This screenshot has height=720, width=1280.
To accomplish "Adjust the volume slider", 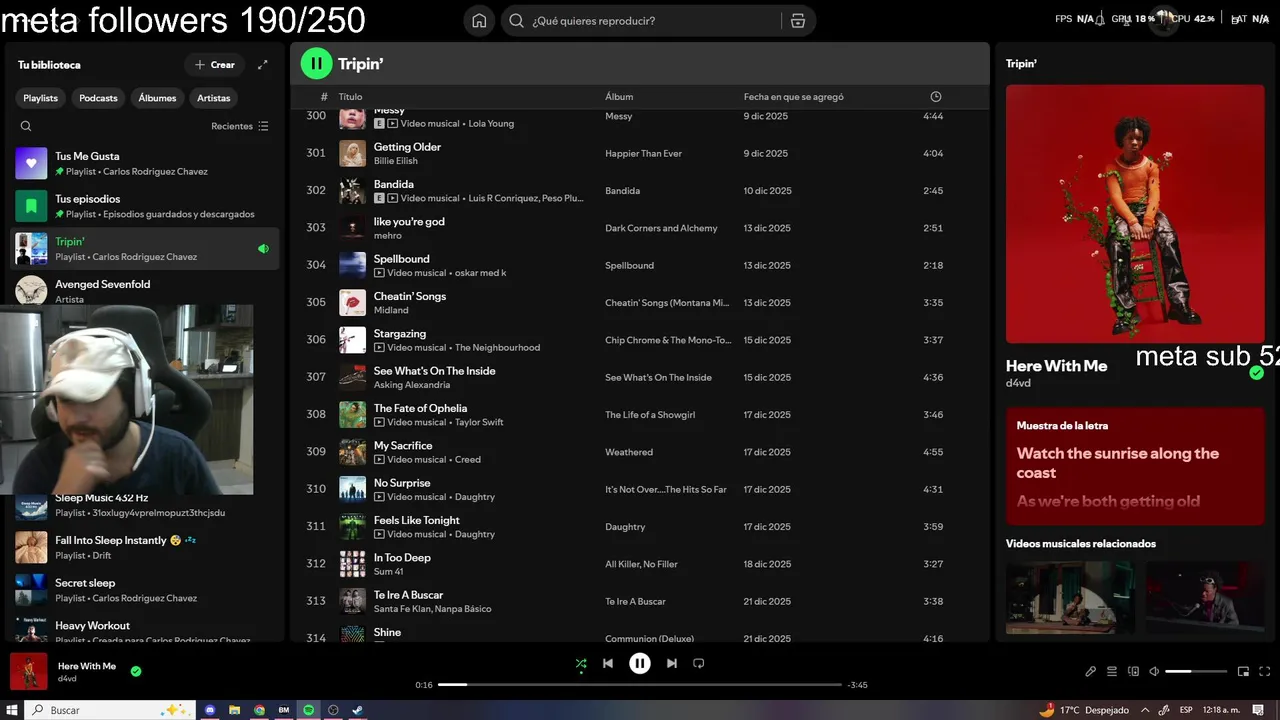I will [x=1196, y=671].
